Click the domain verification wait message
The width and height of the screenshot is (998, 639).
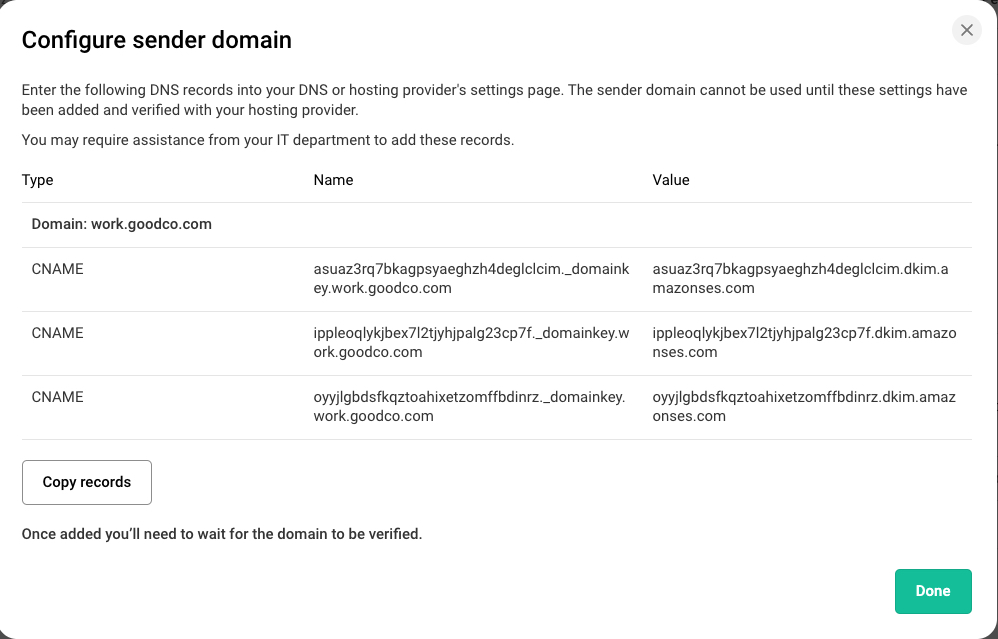[222, 533]
